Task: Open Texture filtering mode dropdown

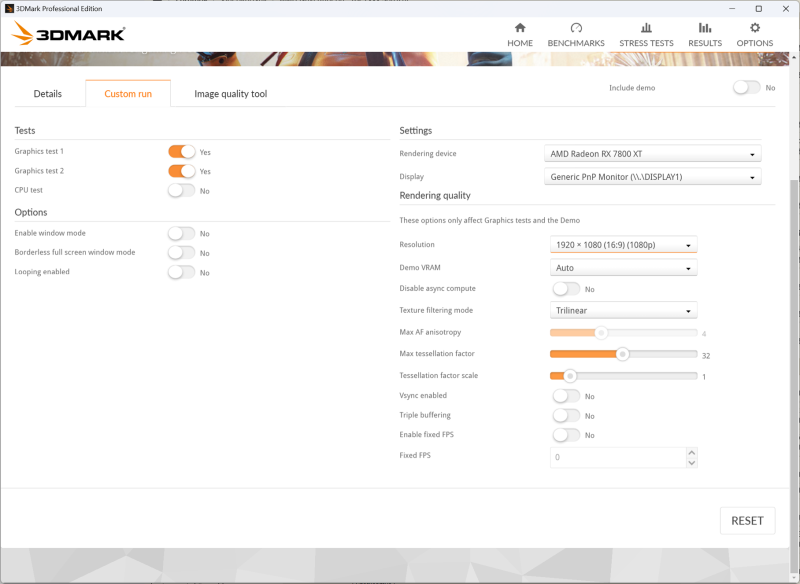Action: [x=623, y=310]
